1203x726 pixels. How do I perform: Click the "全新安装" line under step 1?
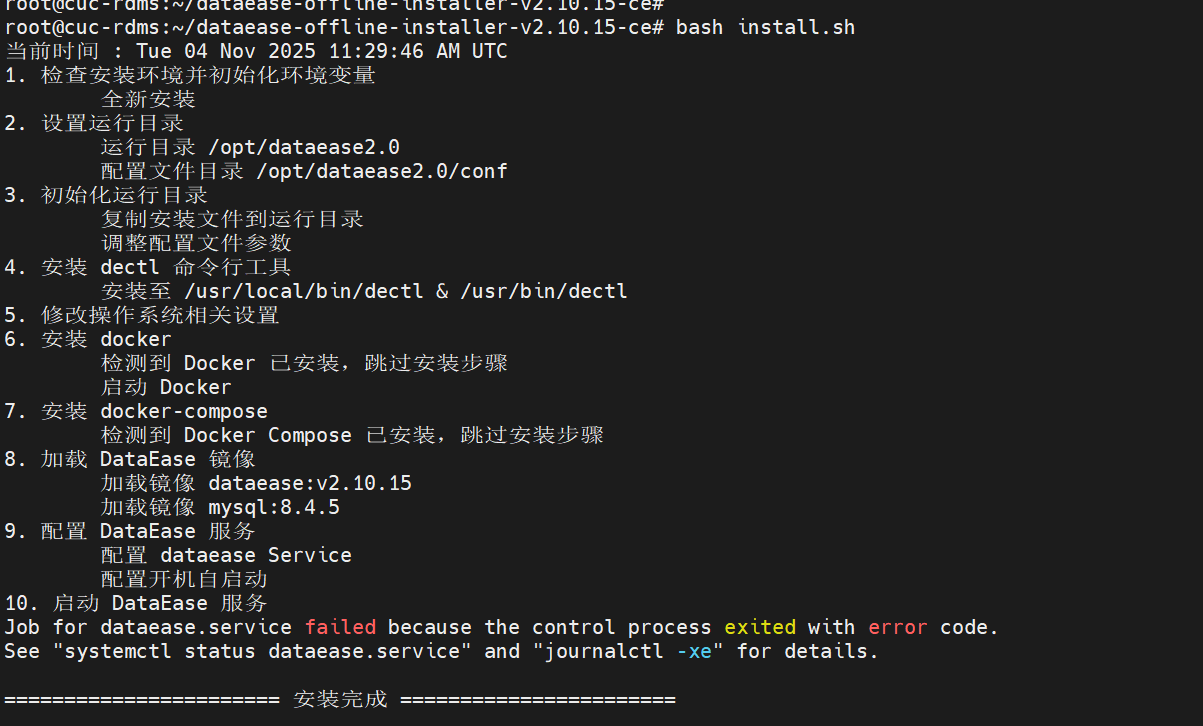click(148, 99)
